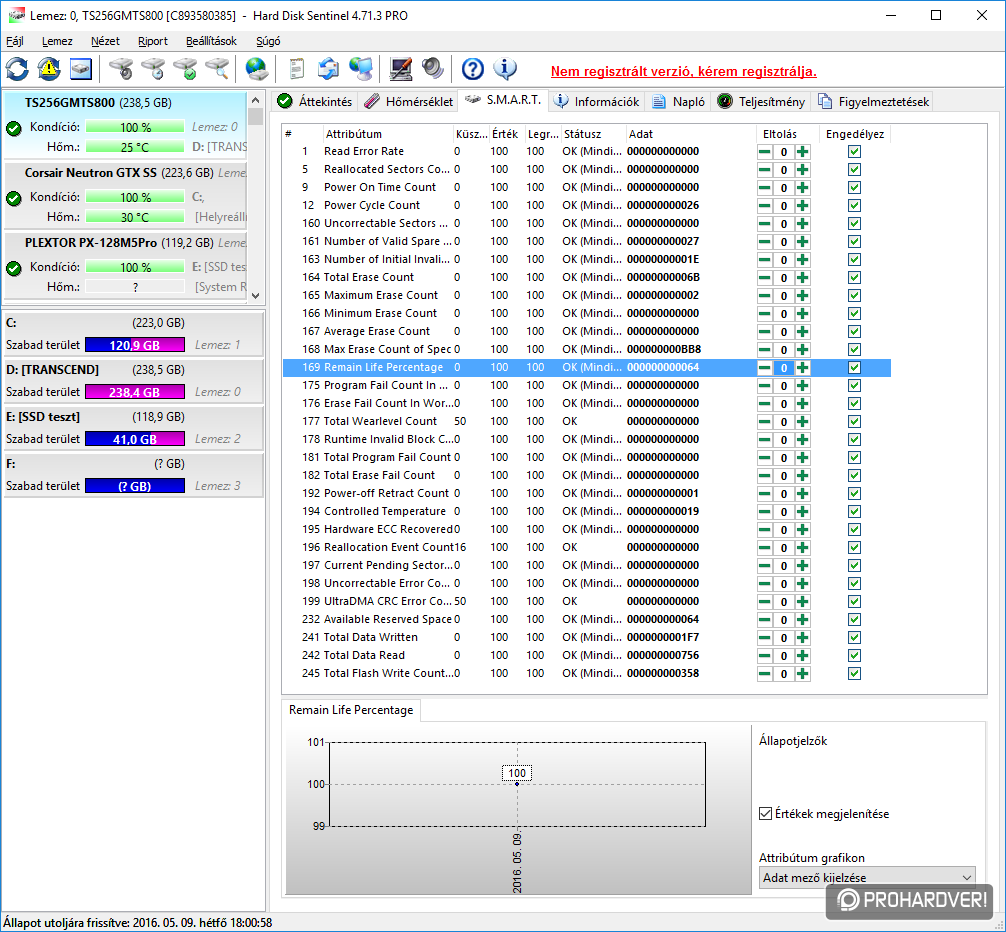Click the green plus on Total Erase Count row

803,278
